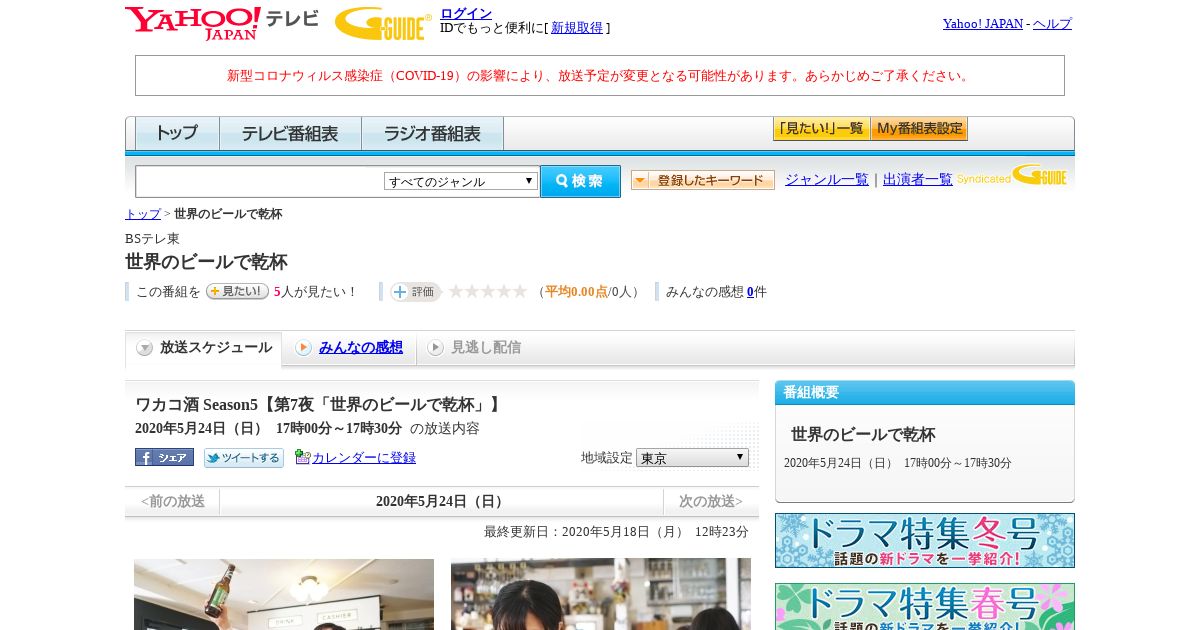This screenshot has width=1200, height=630.
Task: Open 登録したキーワード dropdown button
Action: pos(703,180)
